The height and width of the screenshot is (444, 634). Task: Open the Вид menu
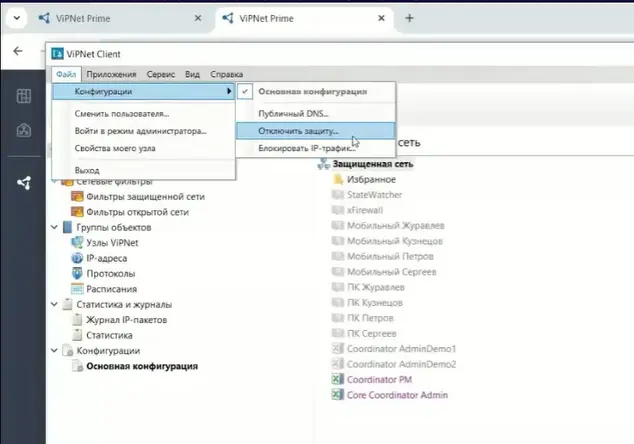(x=192, y=74)
